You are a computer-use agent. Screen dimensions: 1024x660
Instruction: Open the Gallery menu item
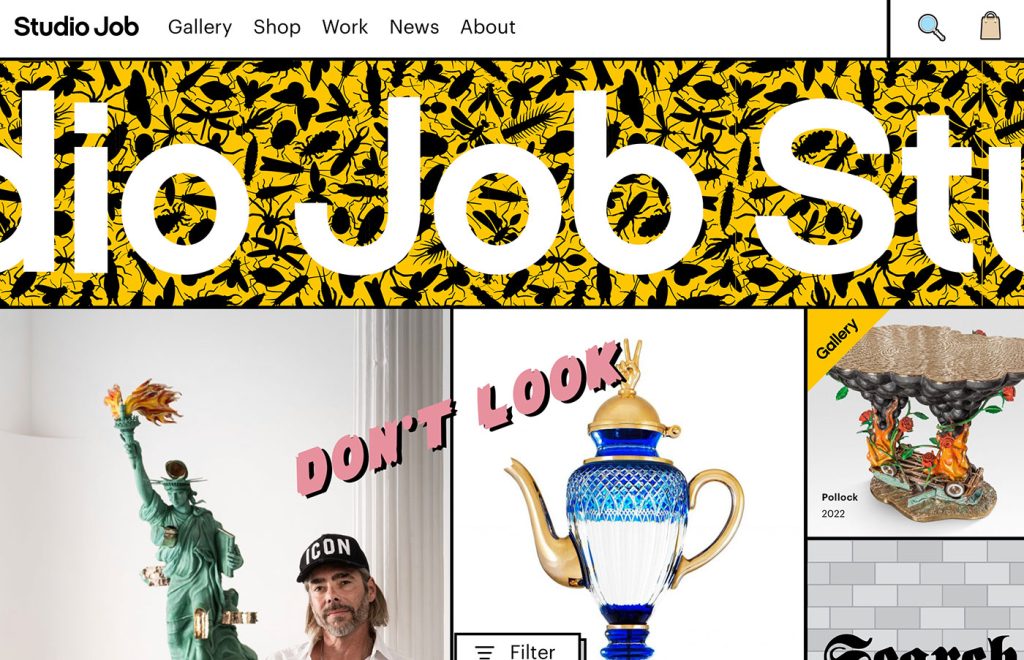pyautogui.click(x=200, y=27)
